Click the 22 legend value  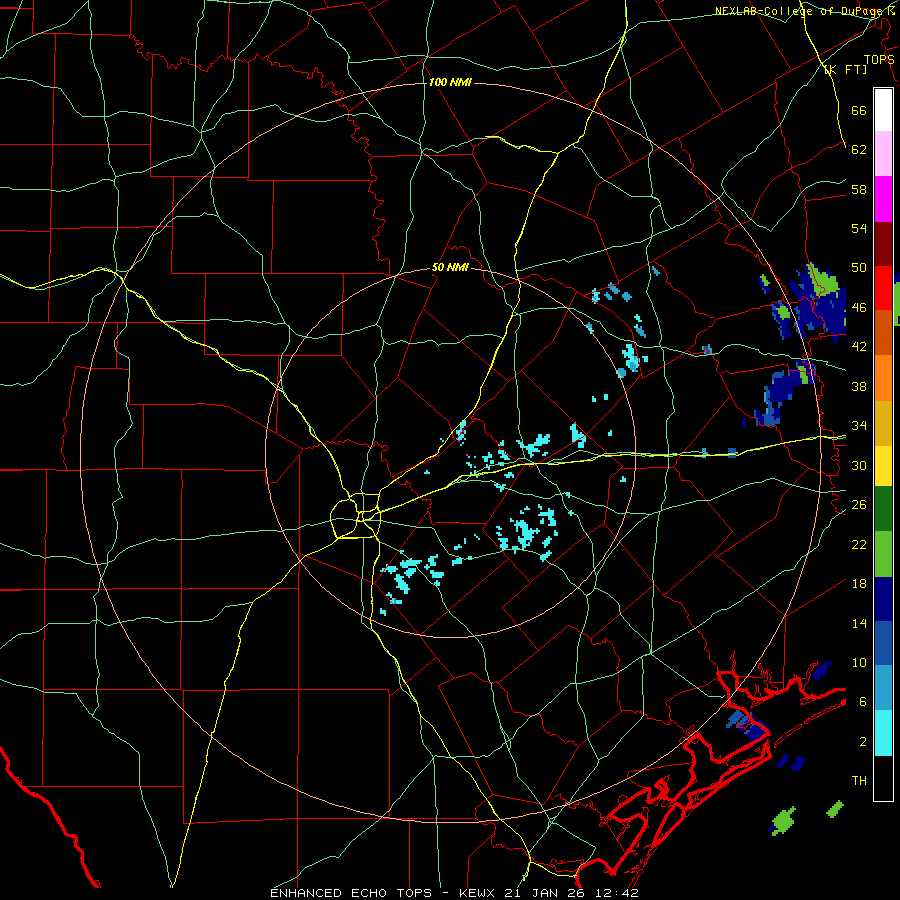859,544
